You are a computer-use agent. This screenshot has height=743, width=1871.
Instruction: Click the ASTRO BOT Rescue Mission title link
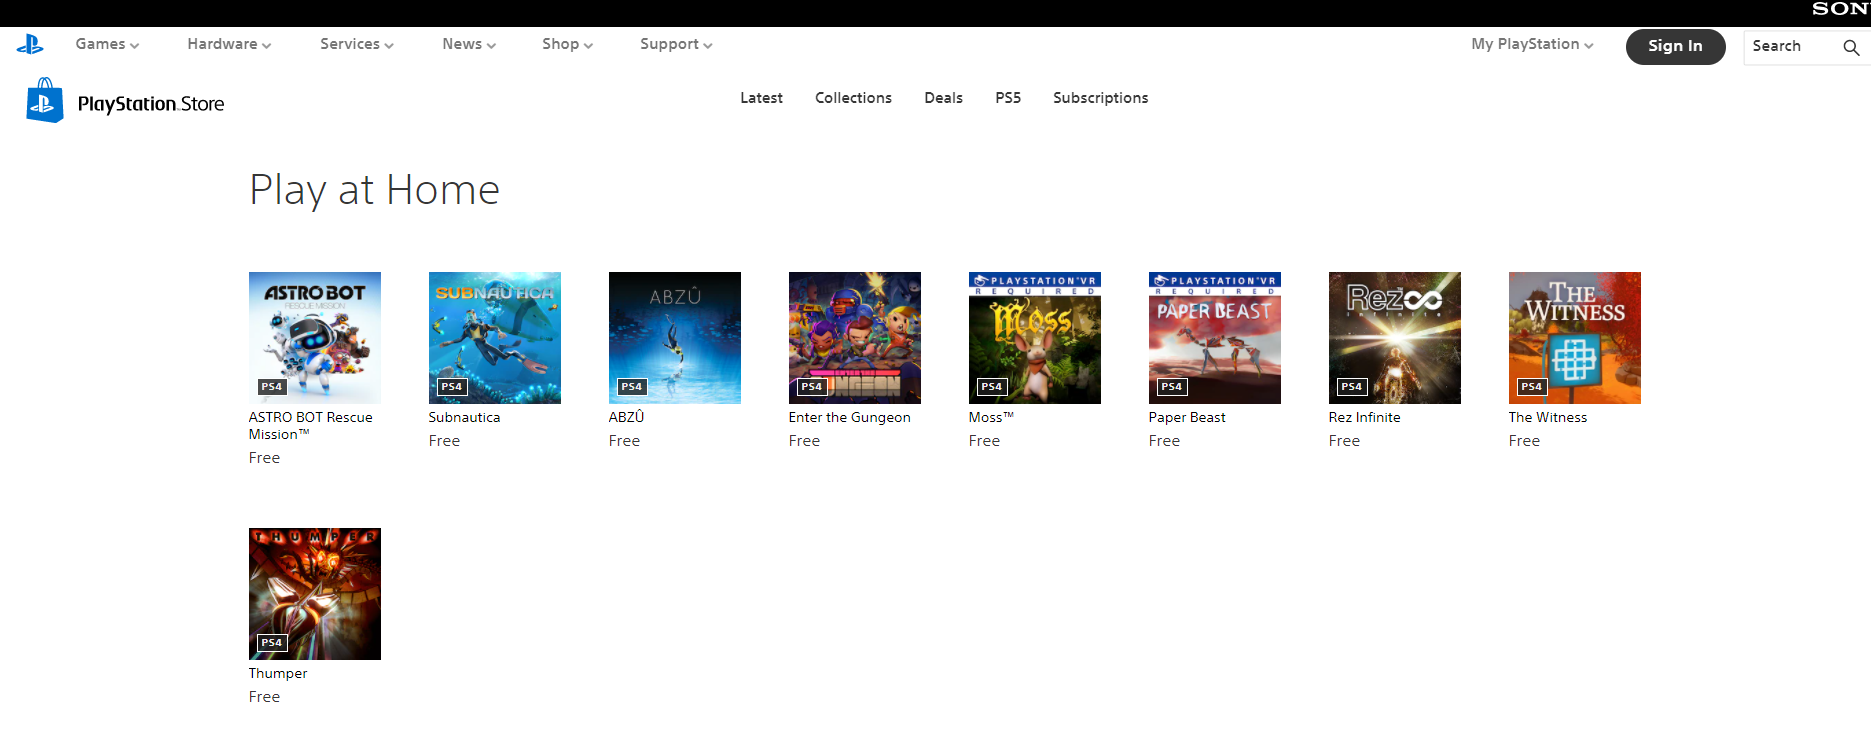(311, 426)
